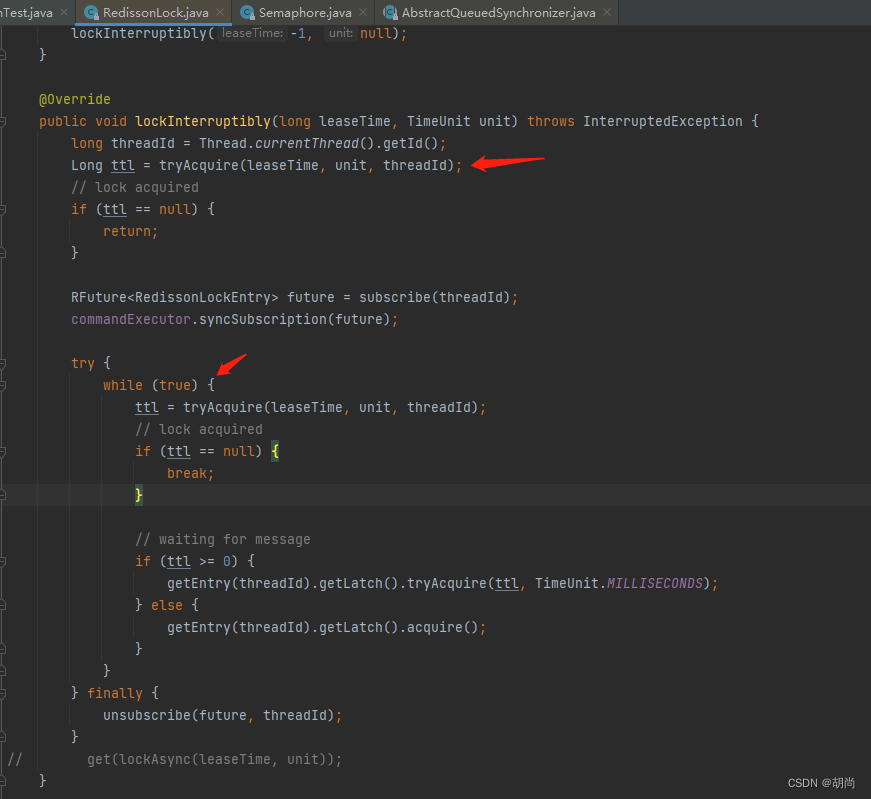Screen dimensions: 871x799
Task: Close the RedissonLock.java tab
Action: (x=220, y=12)
